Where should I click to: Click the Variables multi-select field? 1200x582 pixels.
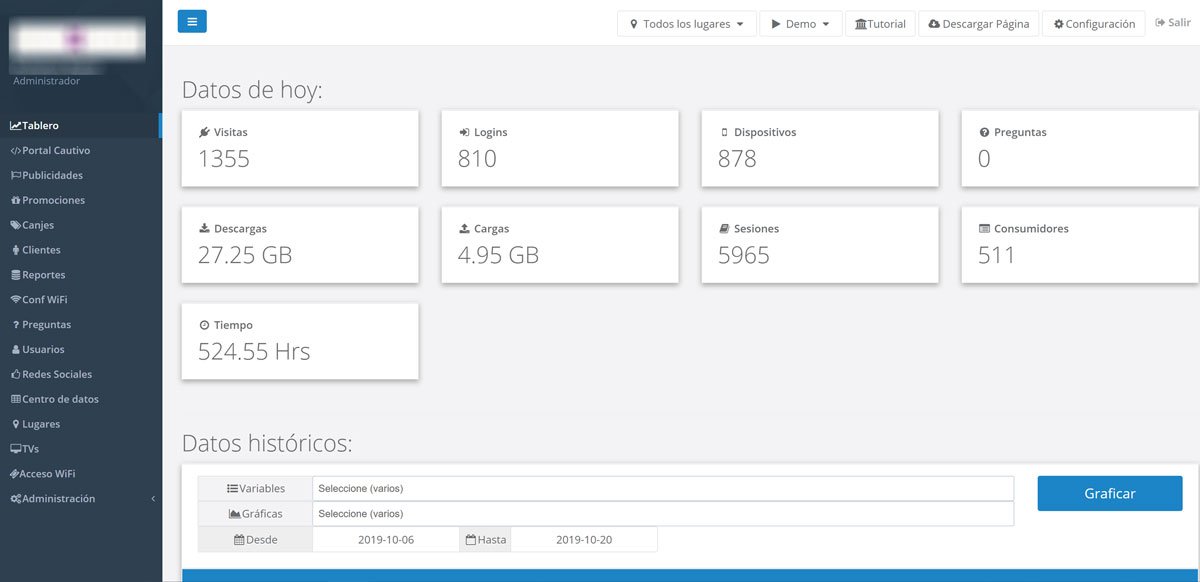coord(662,489)
